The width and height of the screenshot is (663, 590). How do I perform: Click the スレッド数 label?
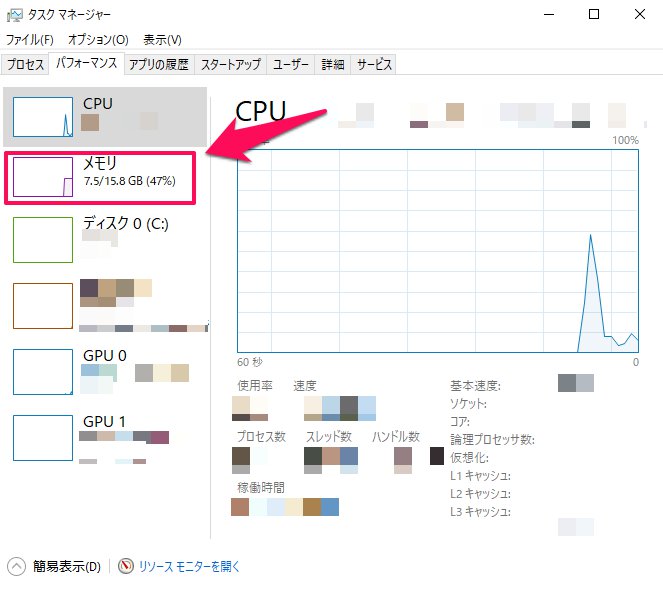click(x=329, y=436)
